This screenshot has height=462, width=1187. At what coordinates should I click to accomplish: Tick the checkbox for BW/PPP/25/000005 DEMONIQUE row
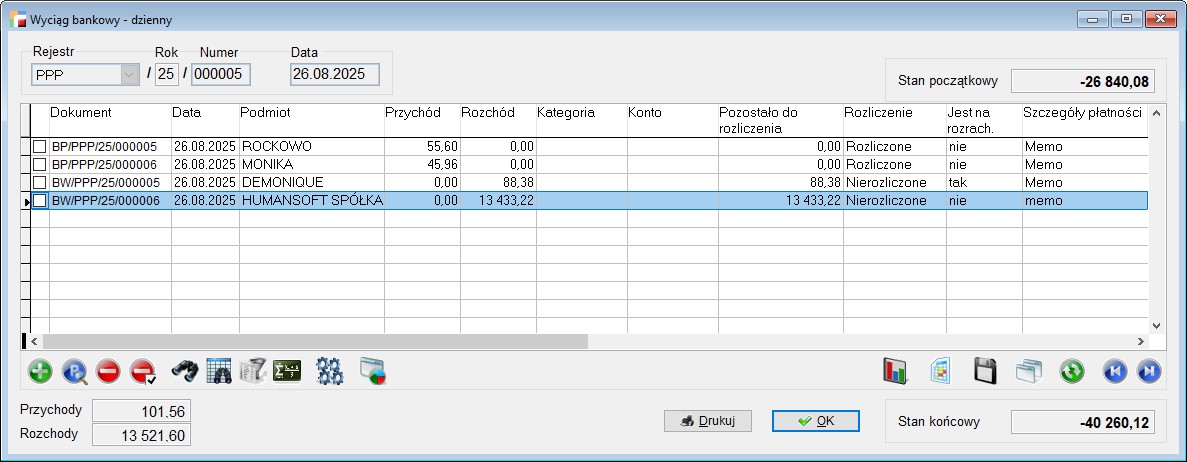point(40,183)
